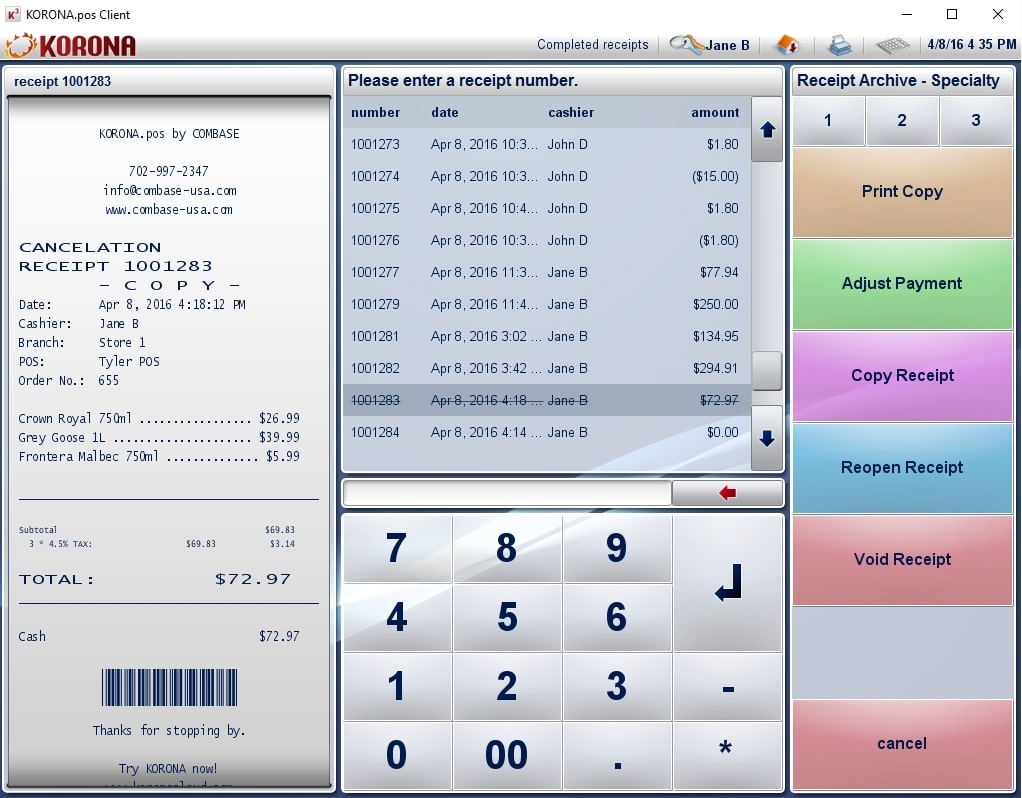Click the Crown Royal 750ml line on receipt
1022x798 pixels.
pyautogui.click(x=159, y=418)
